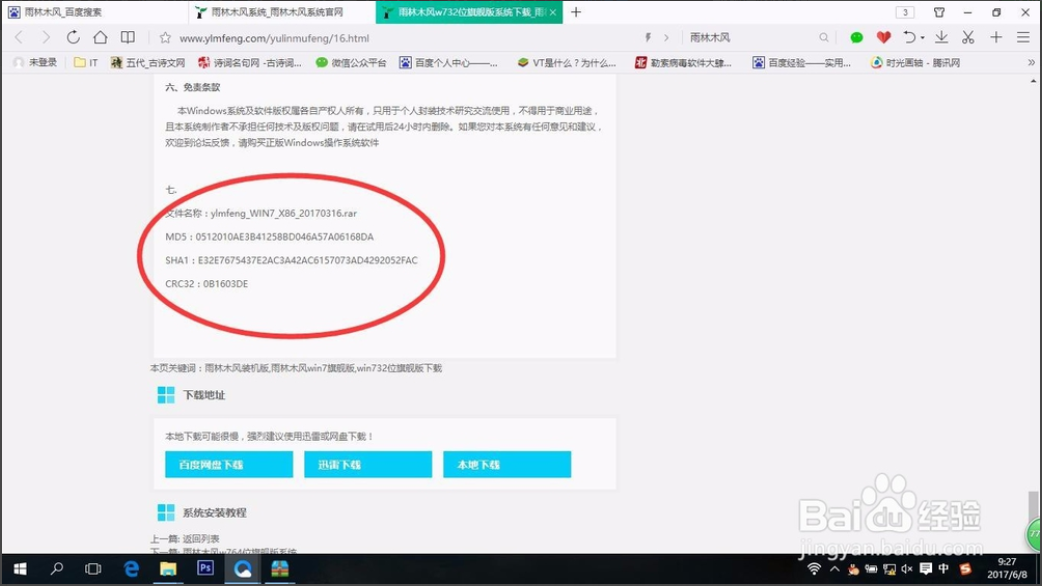Select the active 雨林木风w732位旗舰版 tab

pos(469,12)
